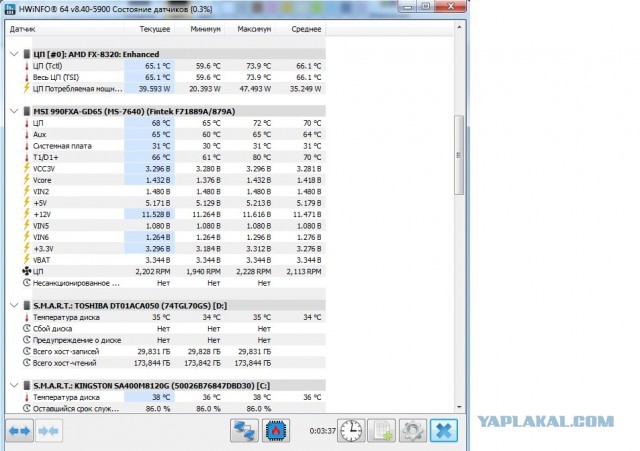Click the 0:03:37 elapsed time

[322, 431]
